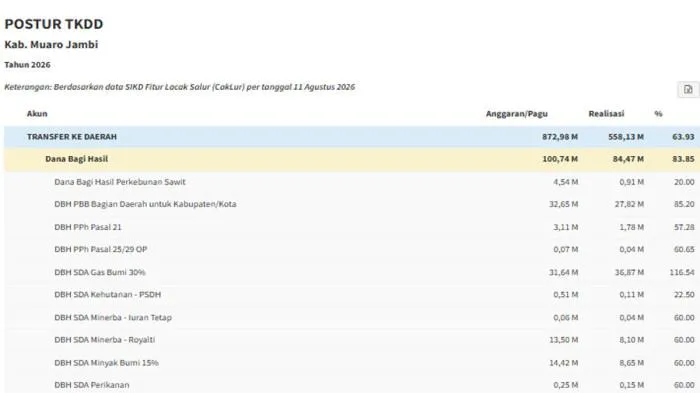Click the 872,98 M total budget value
Image resolution: width=700 pixels, height=393 pixels.
coord(560,137)
